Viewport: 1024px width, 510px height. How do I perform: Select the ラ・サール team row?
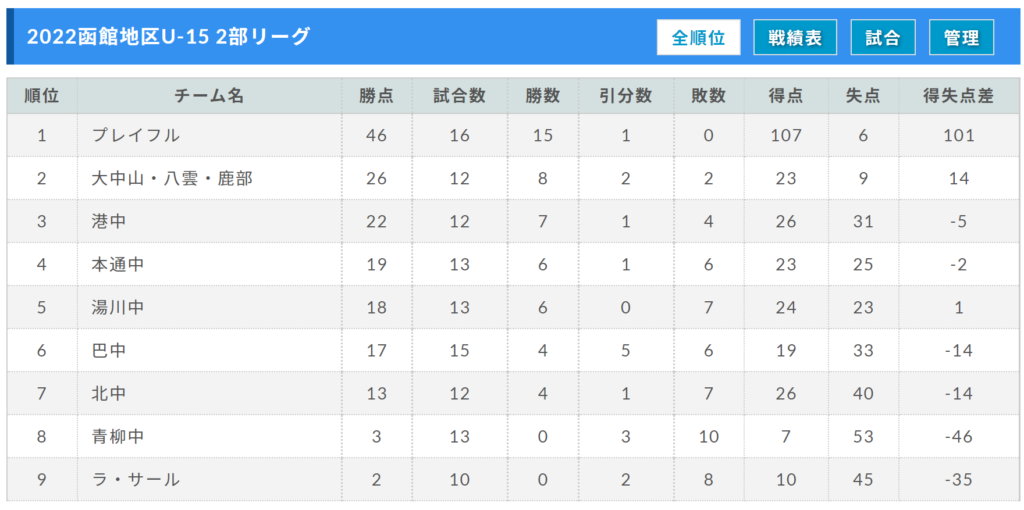coord(513,480)
